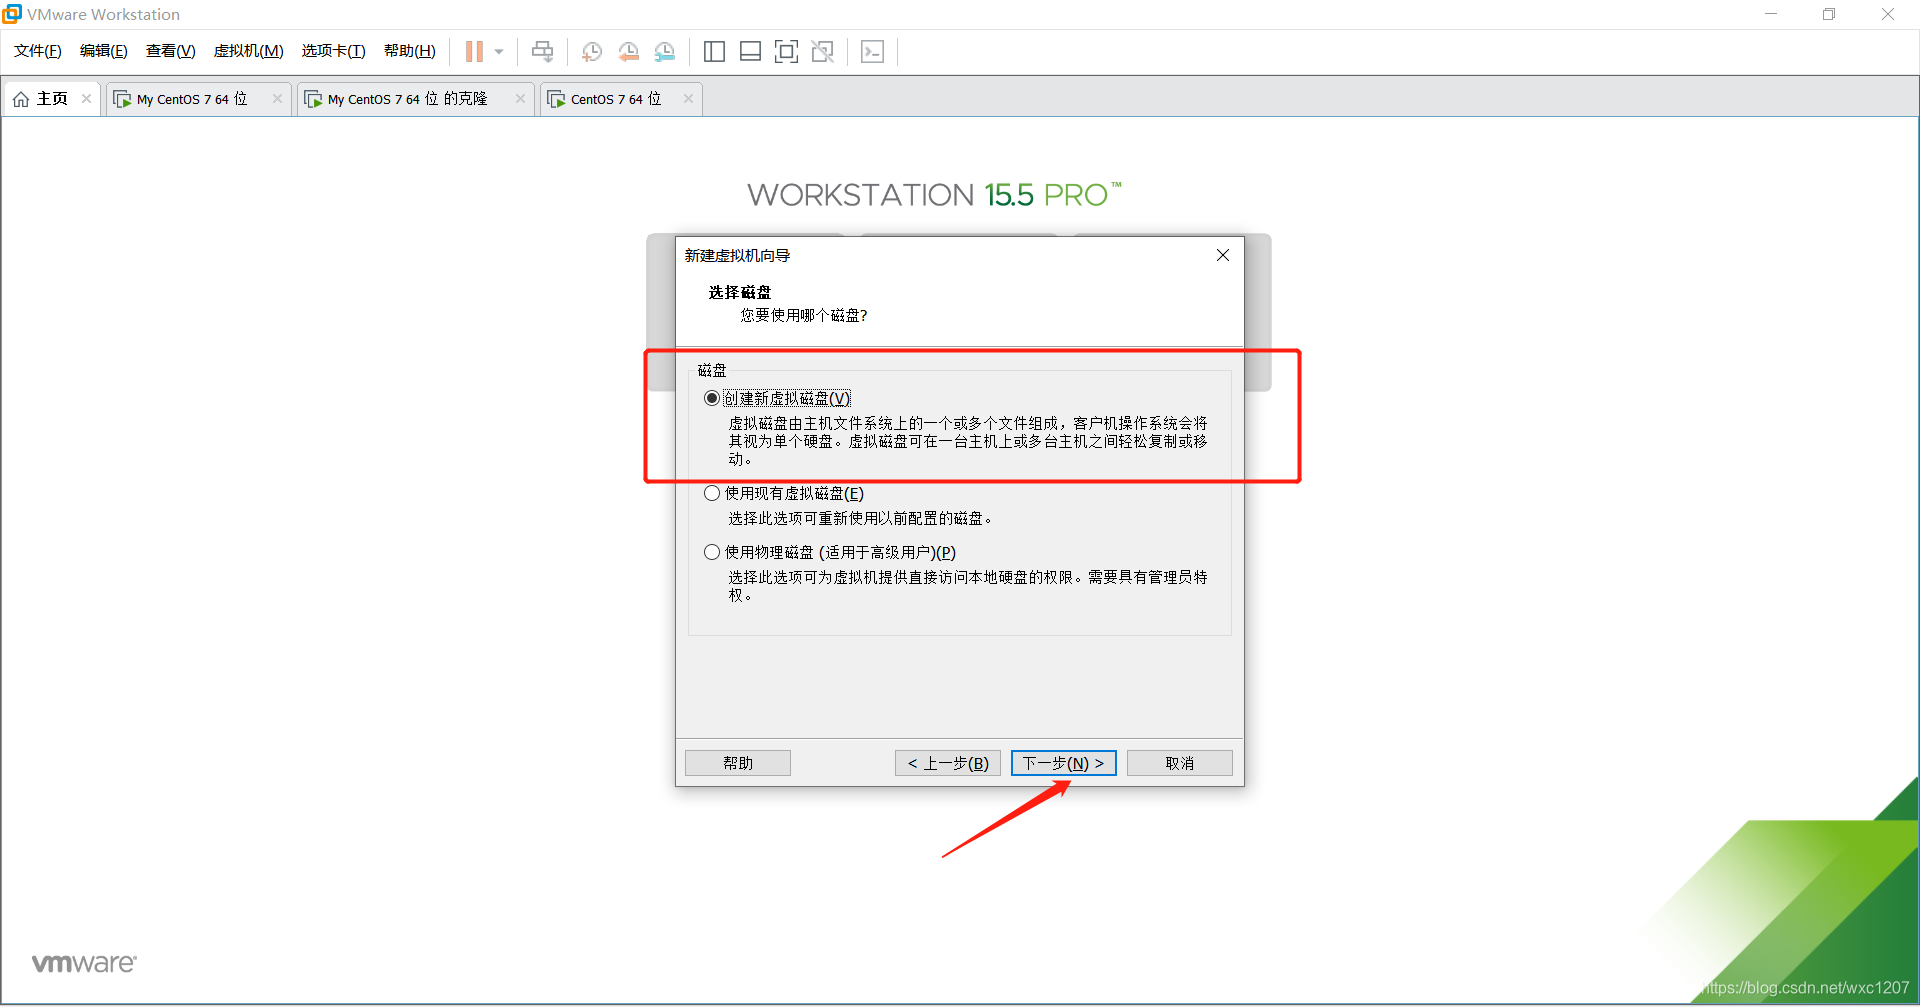Minimize the VMware Workstation window
The width and height of the screenshot is (1920, 1007).
click(1771, 14)
